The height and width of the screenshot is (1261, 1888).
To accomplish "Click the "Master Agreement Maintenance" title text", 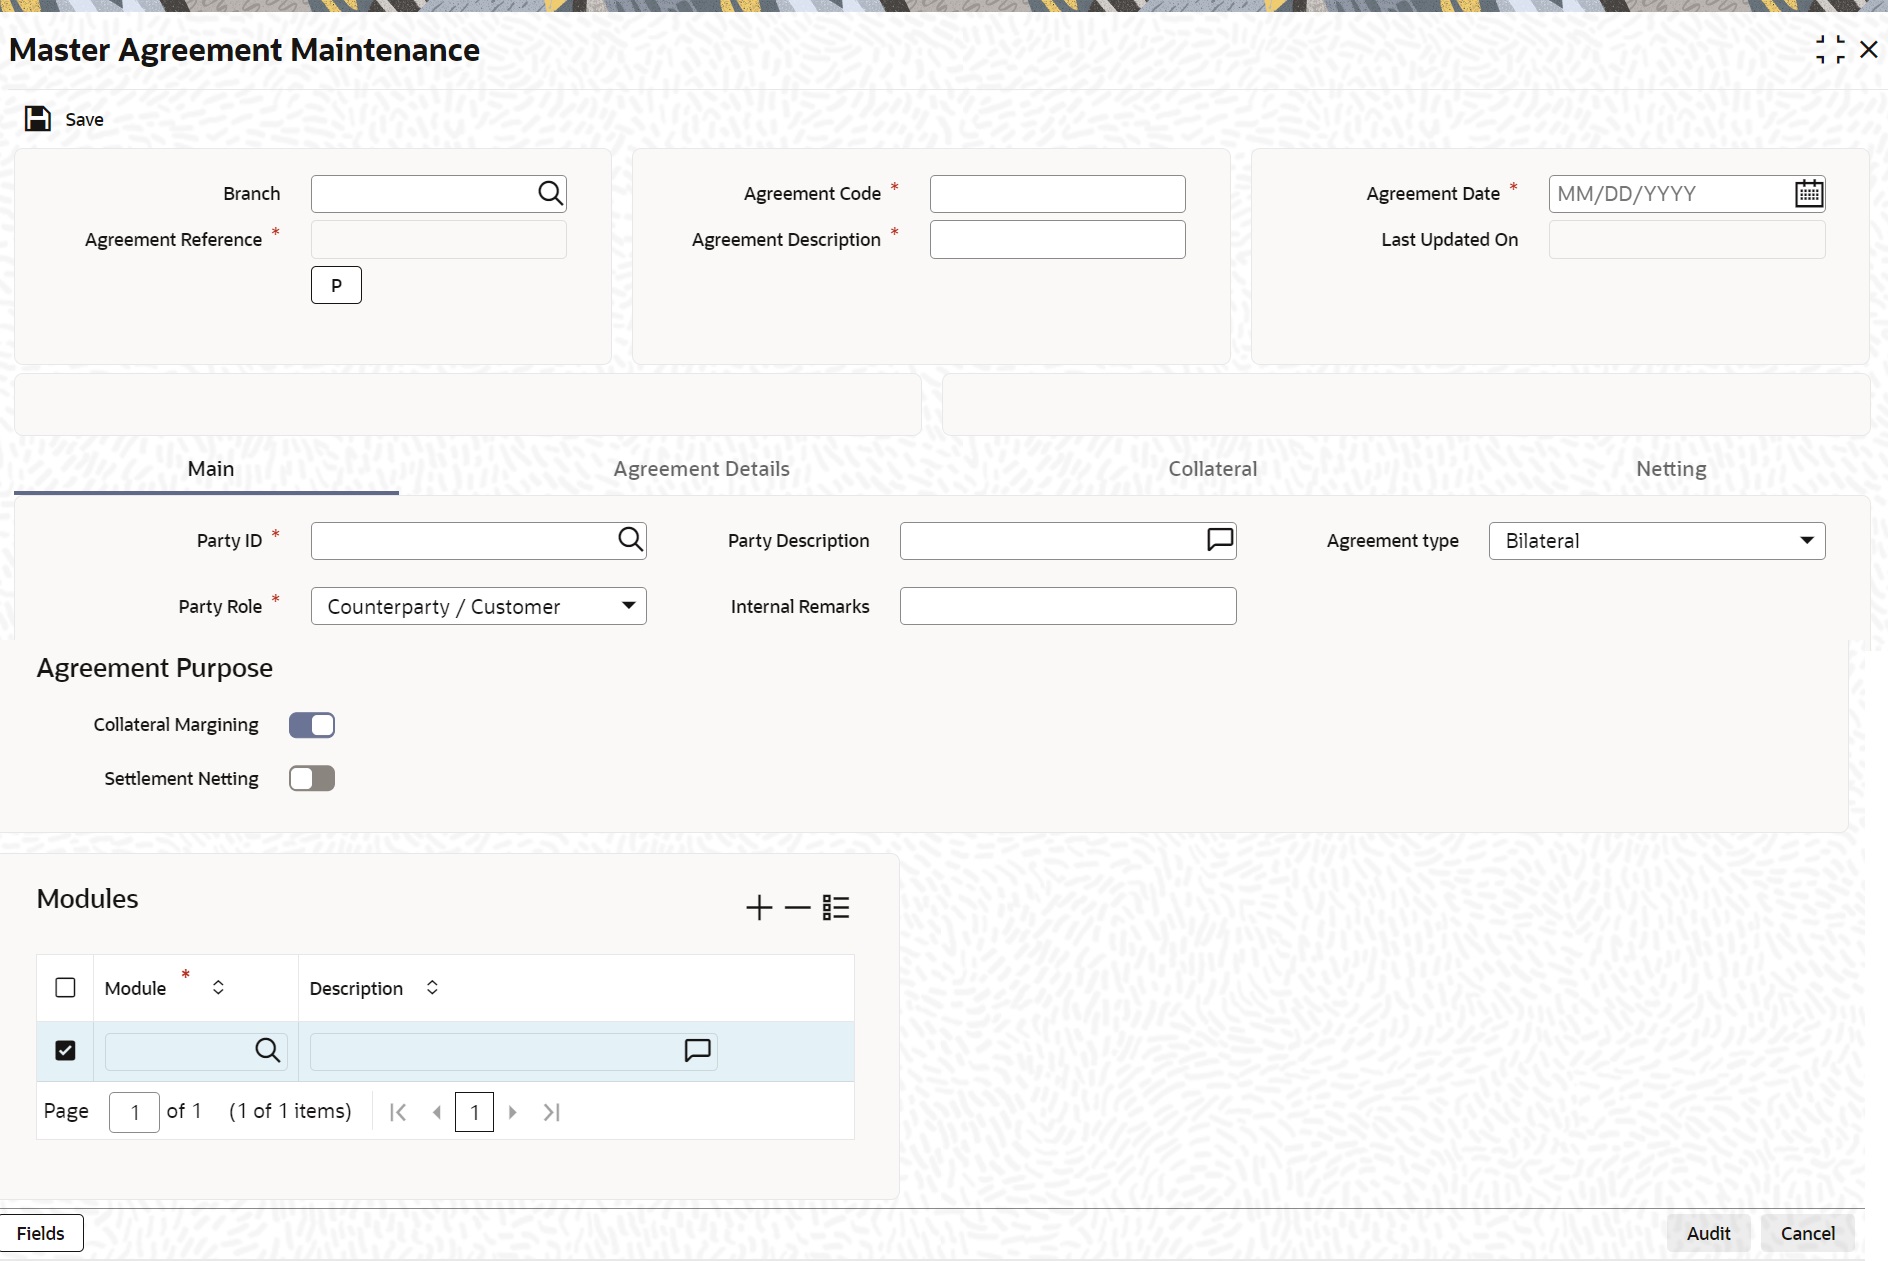I will pyautogui.click(x=245, y=50).
